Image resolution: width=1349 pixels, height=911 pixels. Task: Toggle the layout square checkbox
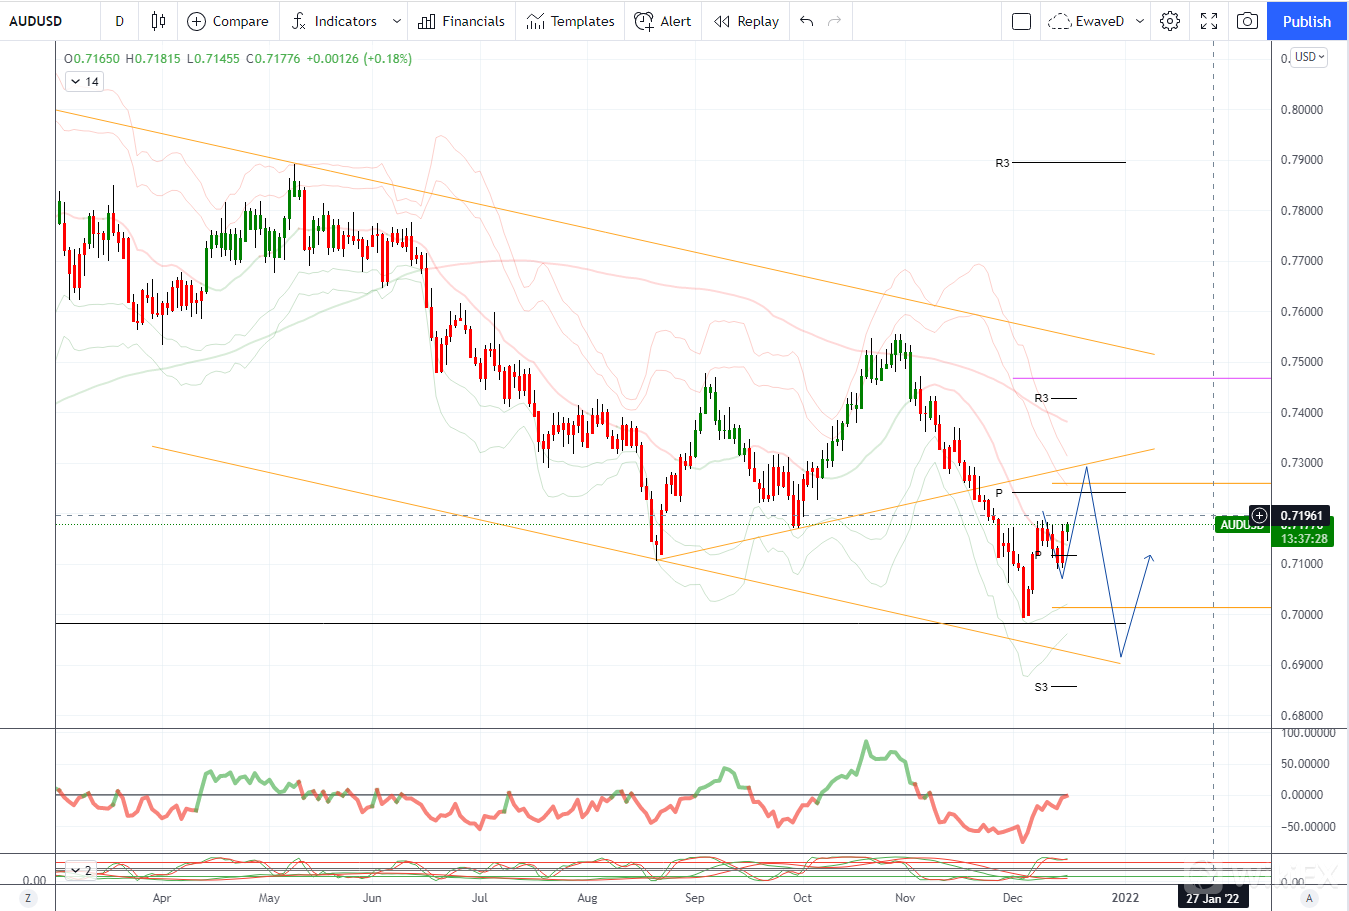[x=1021, y=21]
